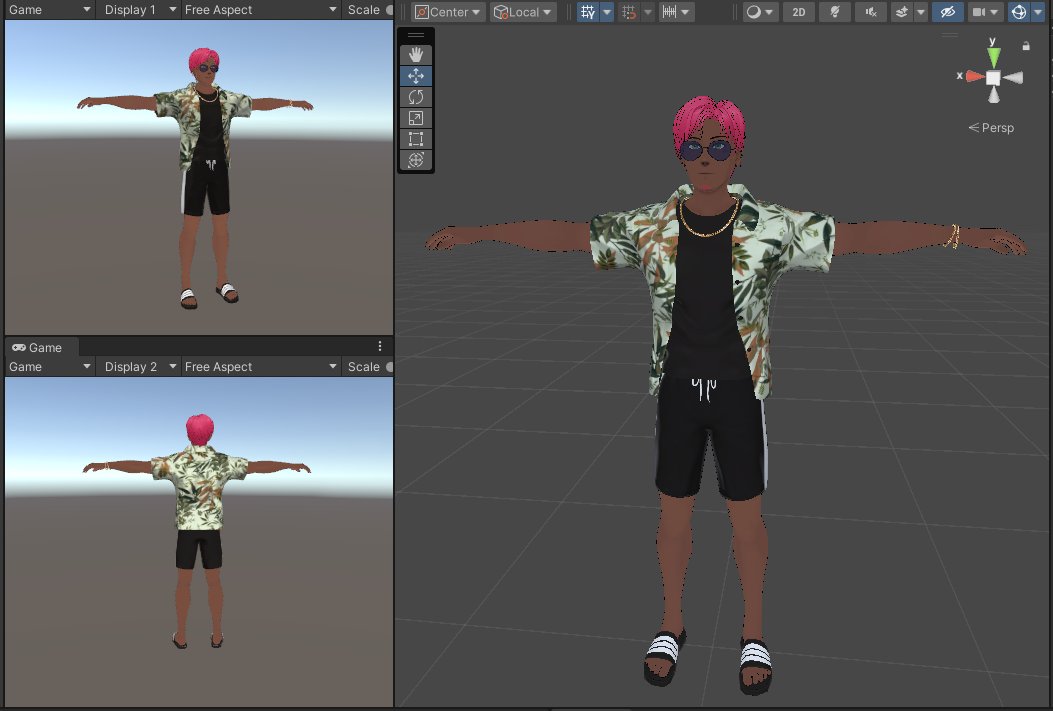The width and height of the screenshot is (1053, 711).
Task: Toggle gizmos in scene view
Action: pos(1019,12)
